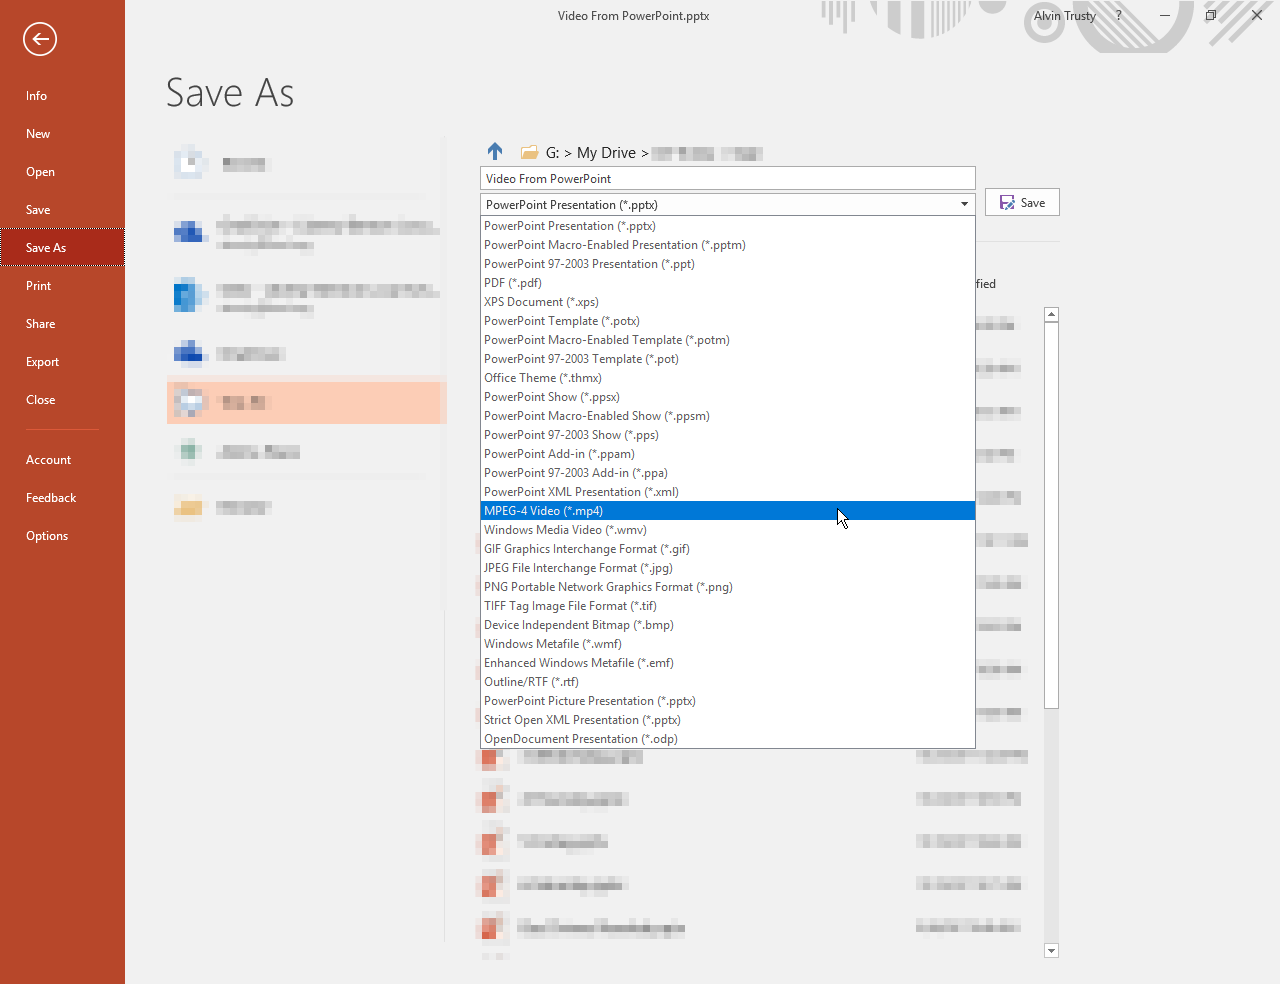Select PNG Portable Network Graphics Format
This screenshot has height=984, width=1280.
pos(727,587)
